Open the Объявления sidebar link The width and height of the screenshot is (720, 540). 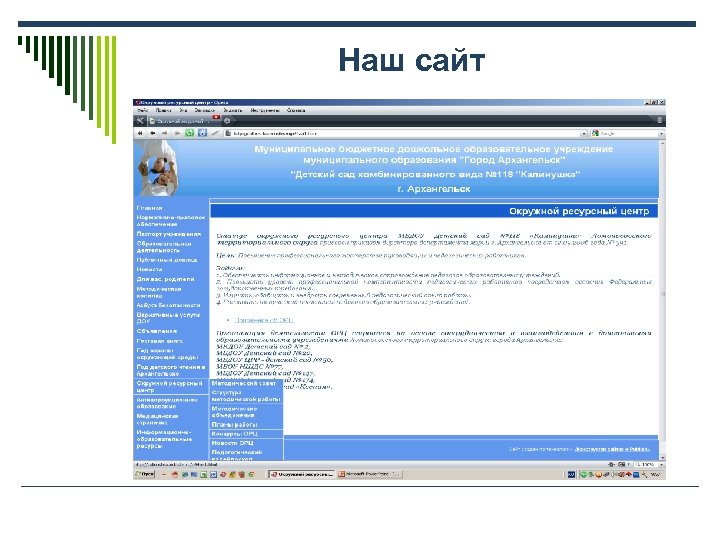[x=157, y=331]
